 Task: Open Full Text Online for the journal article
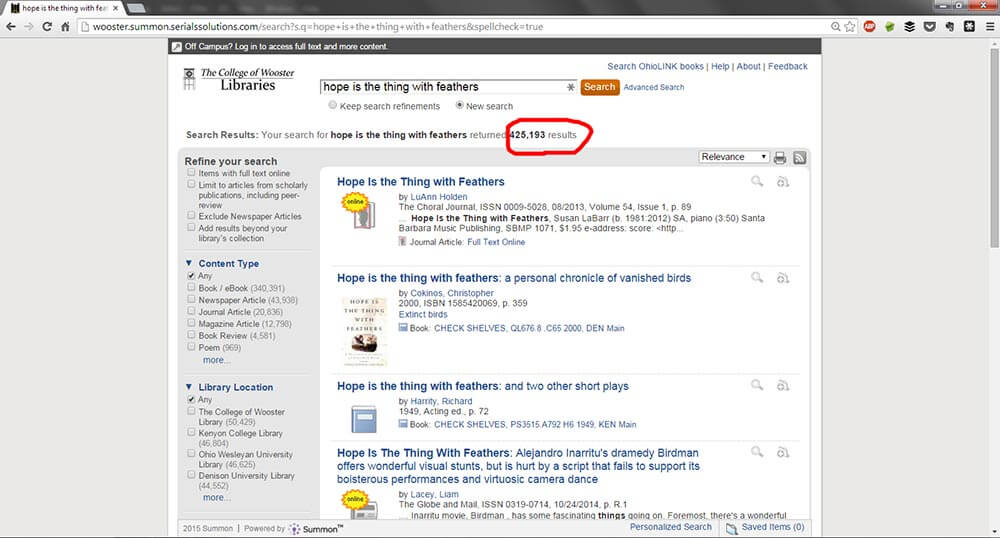pyautogui.click(x=496, y=242)
